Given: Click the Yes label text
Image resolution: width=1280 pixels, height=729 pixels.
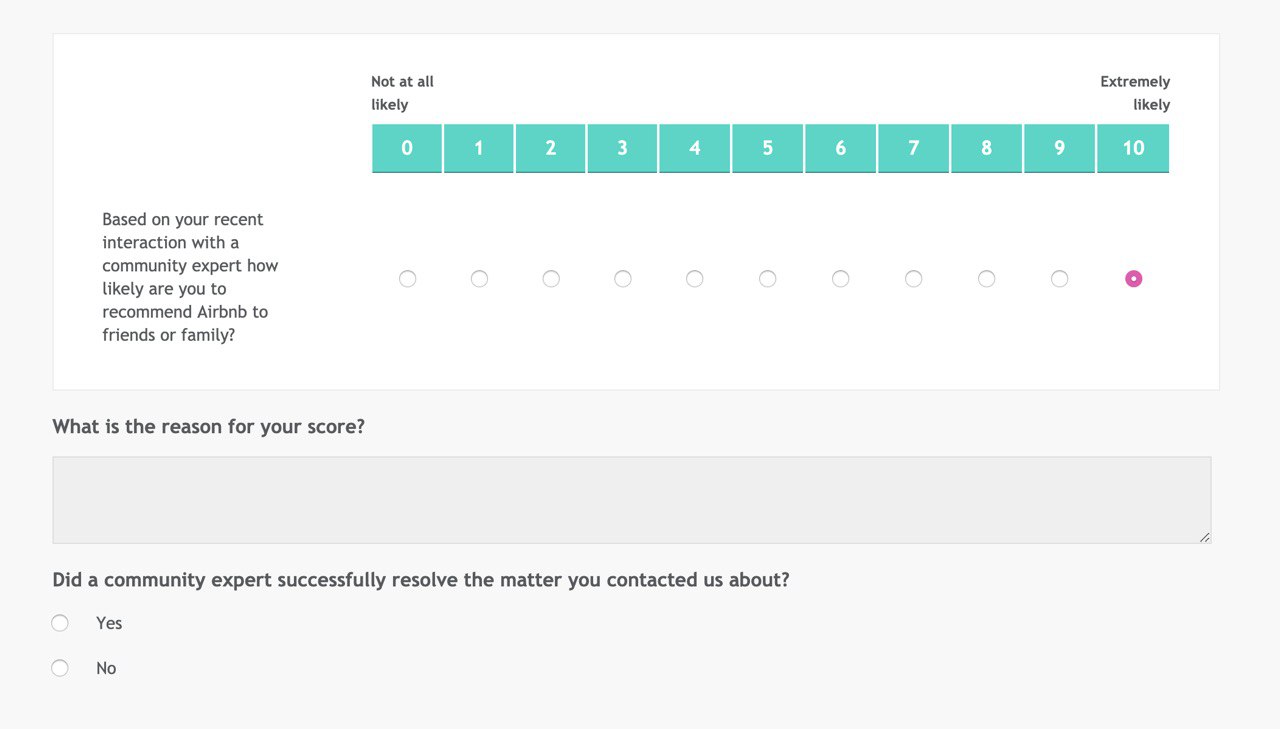Looking at the screenshot, I should [x=109, y=623].
